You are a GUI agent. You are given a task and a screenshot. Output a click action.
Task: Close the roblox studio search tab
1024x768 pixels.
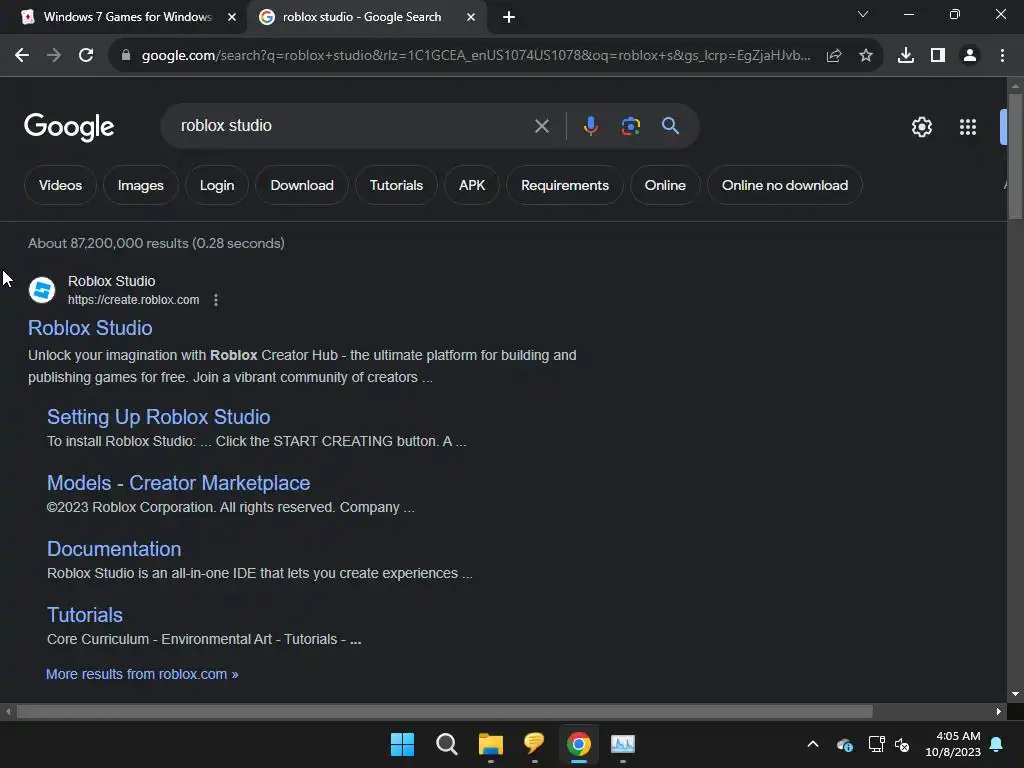[471, 17]
